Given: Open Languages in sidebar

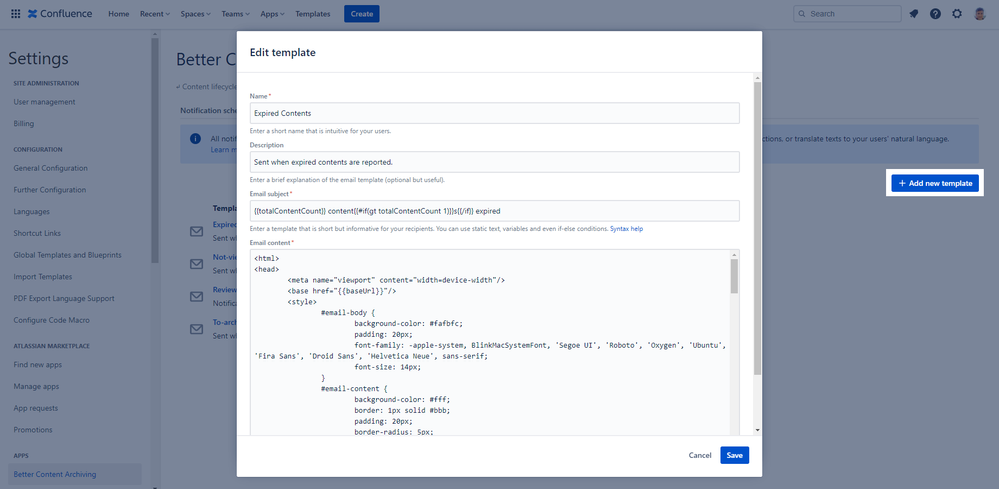Looking at the screenshot, I should [31, 211].
